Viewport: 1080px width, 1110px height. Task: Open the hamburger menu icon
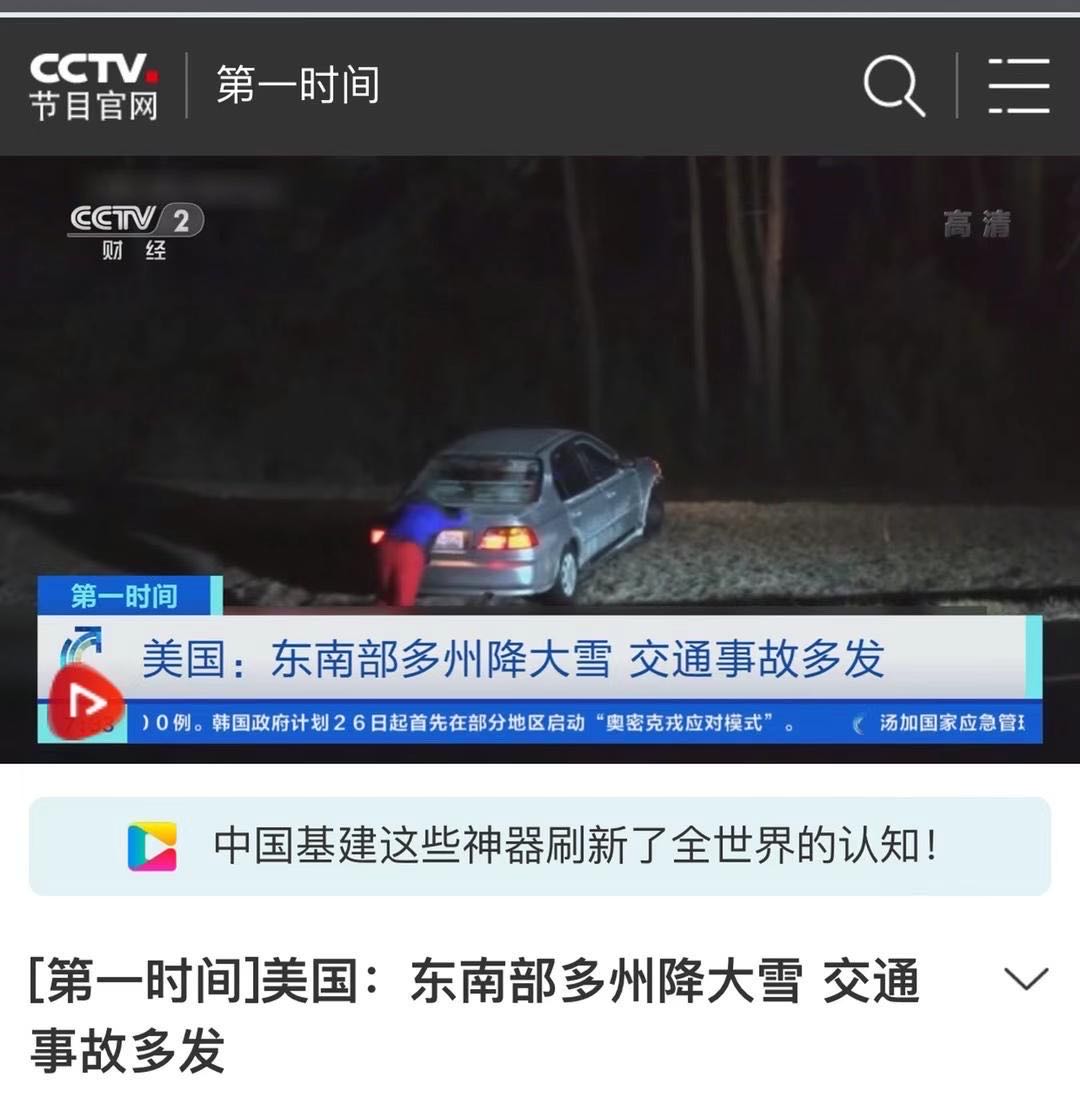[x=1018, y=86]
